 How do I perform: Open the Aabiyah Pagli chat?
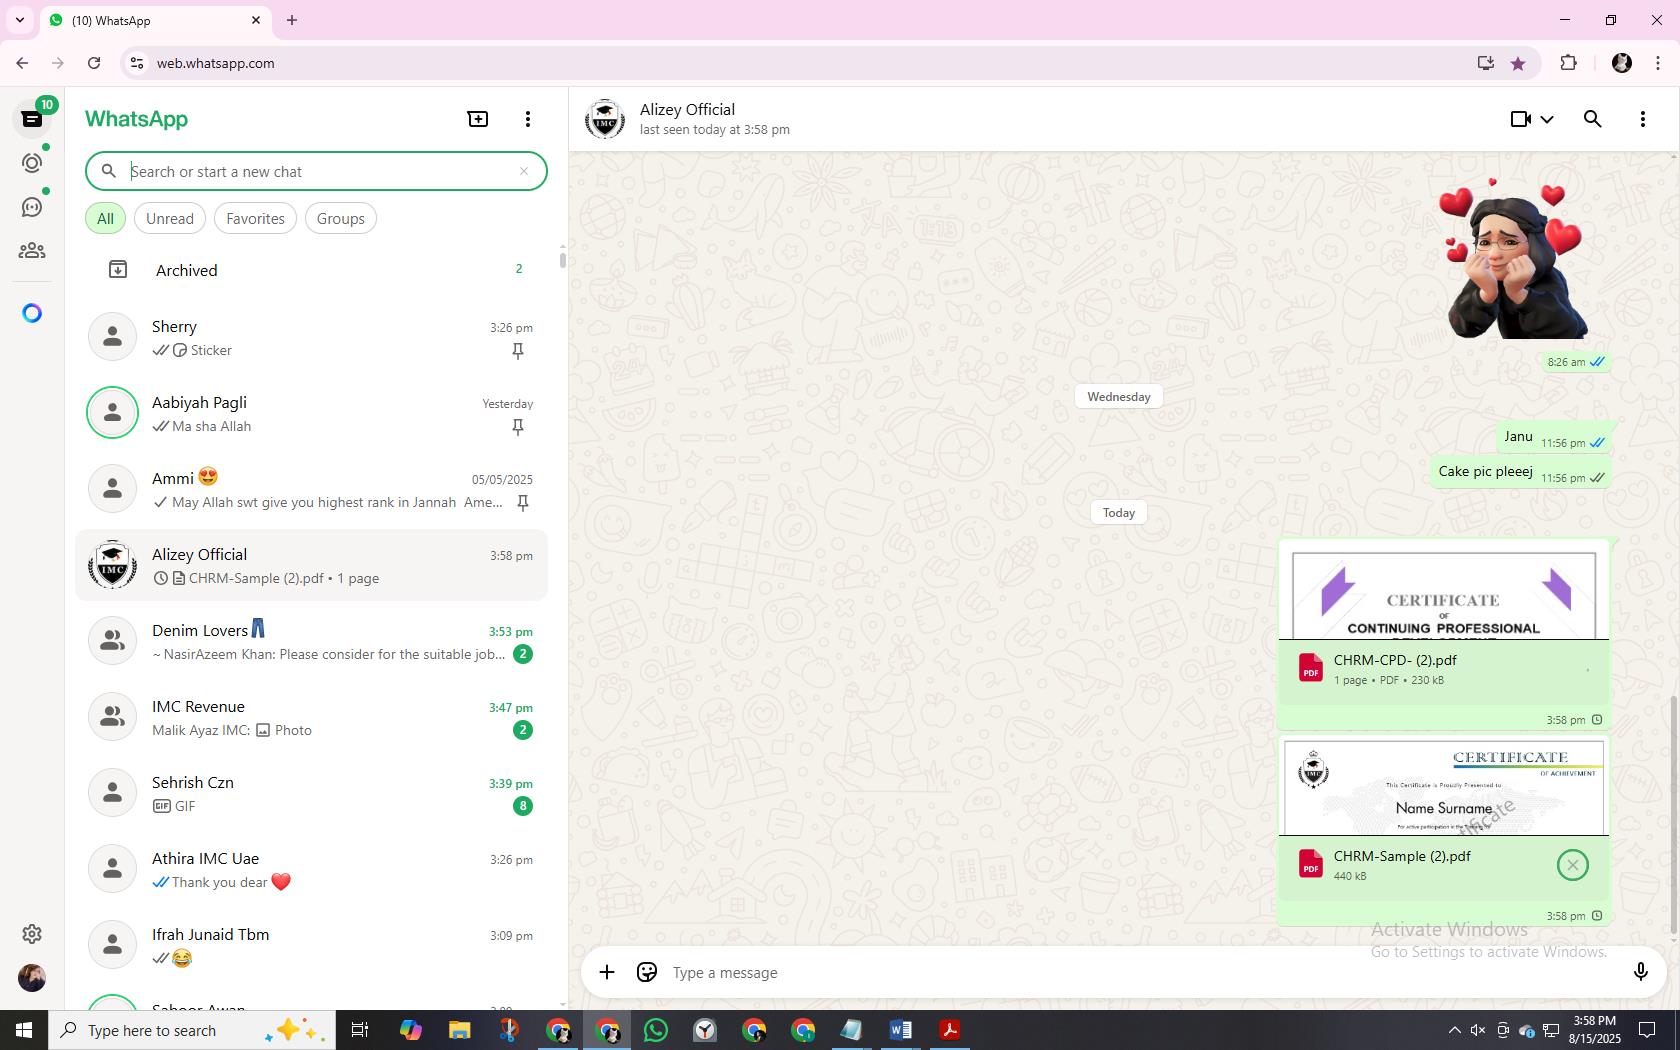[x=311, y=413]
